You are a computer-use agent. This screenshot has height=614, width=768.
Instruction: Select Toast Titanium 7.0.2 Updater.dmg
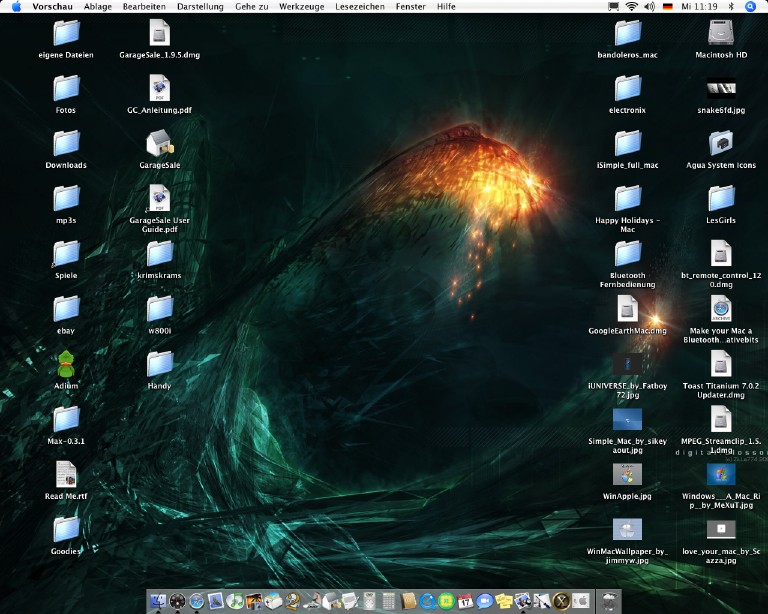[720, 364]
